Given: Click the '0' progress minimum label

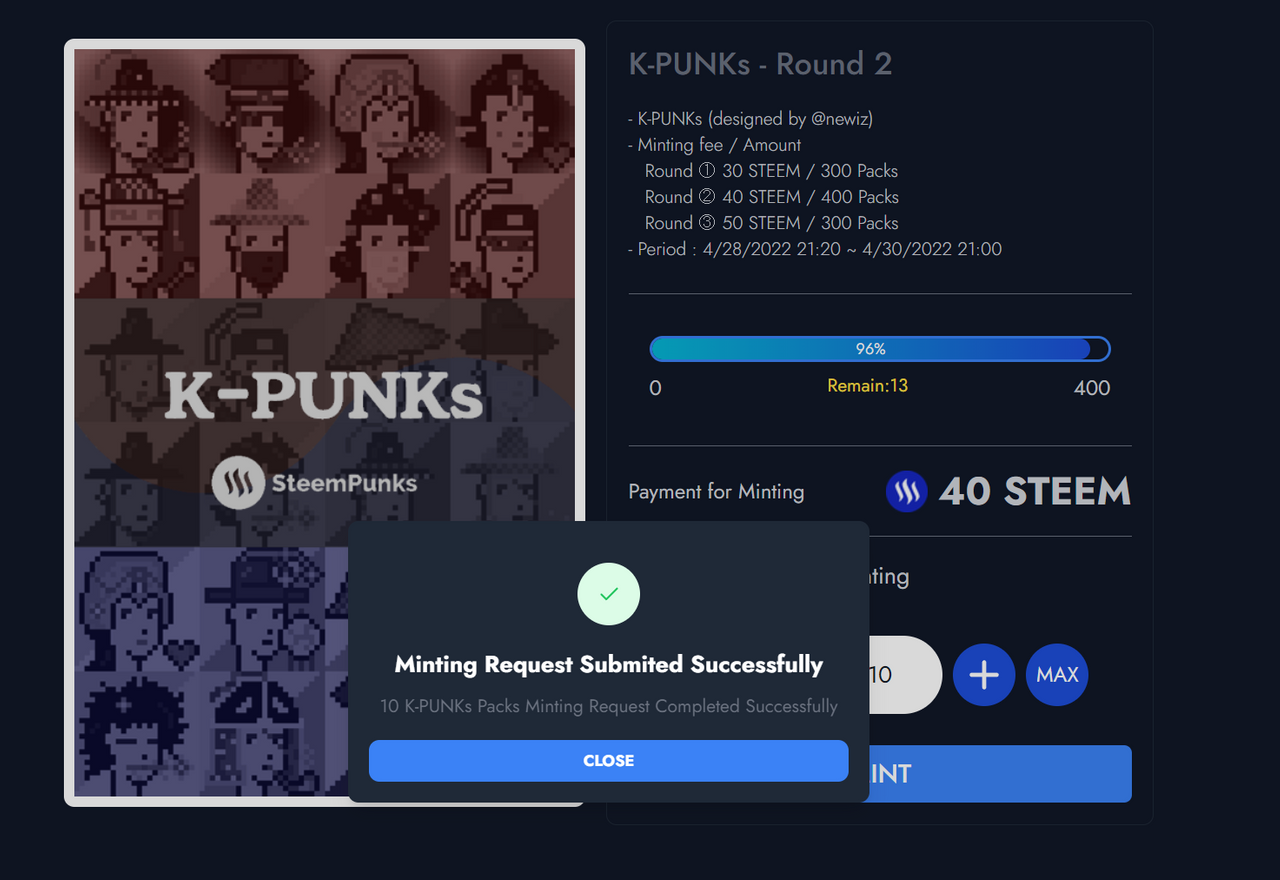Looking at the screenshot, I should [655, 388].
